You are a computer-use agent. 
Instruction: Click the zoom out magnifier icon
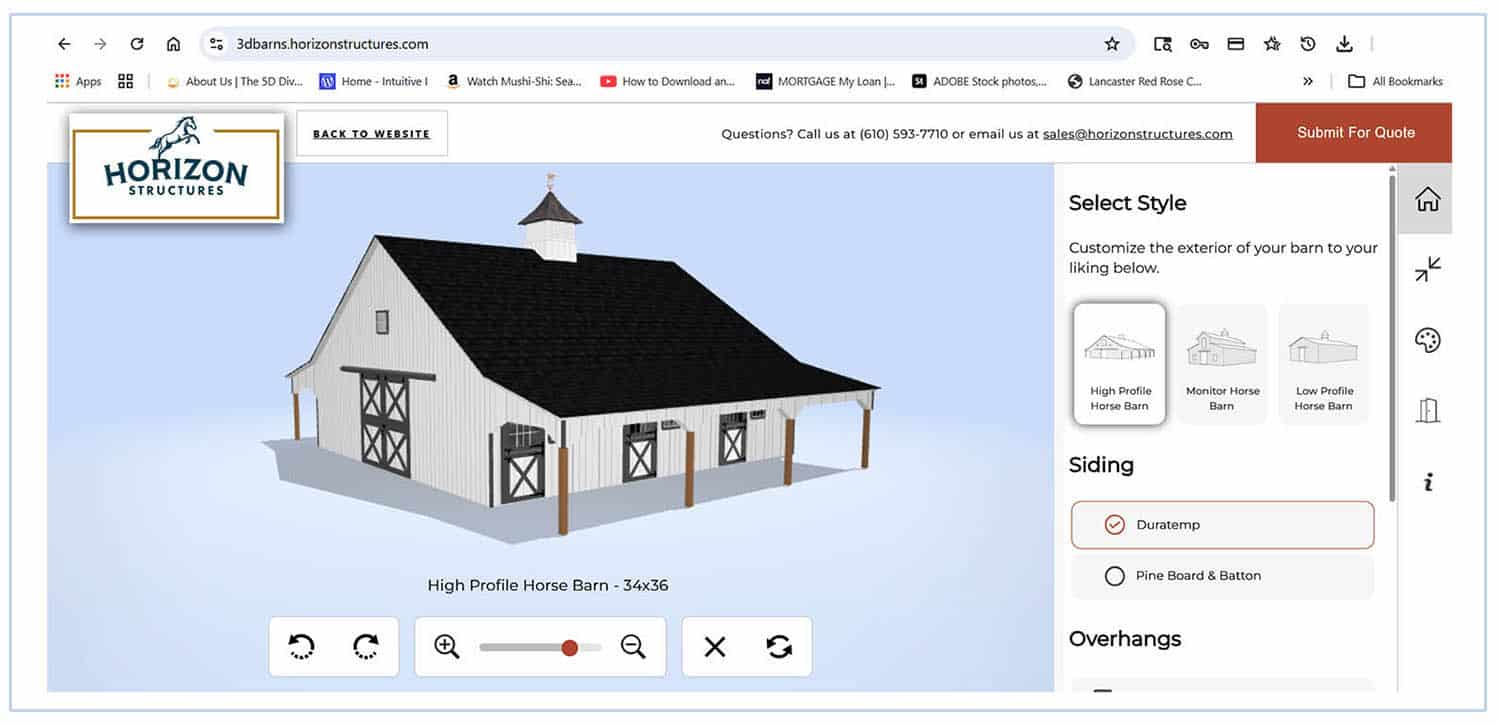click(633, 647)
